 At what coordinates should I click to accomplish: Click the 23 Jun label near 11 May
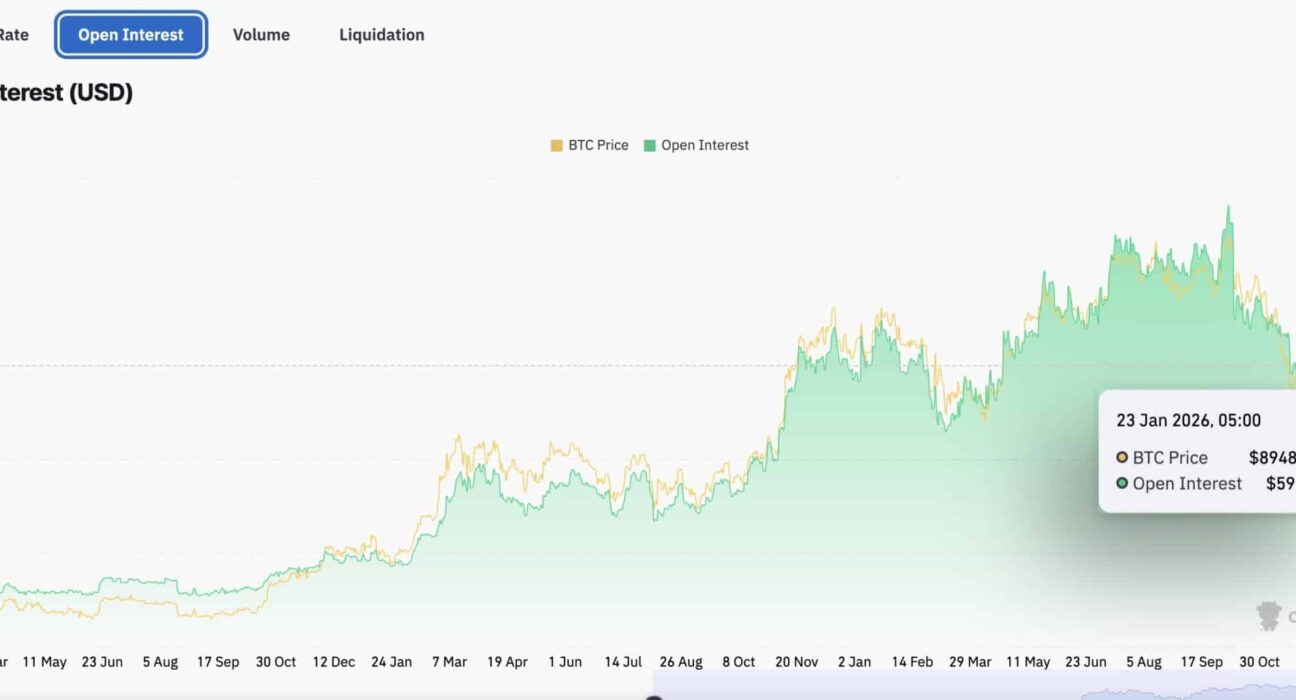[x=102, y=662]
